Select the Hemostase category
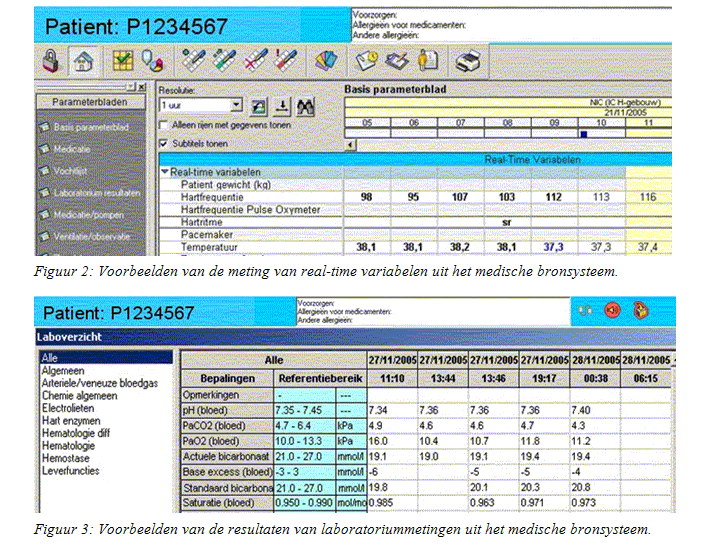This screenshot has height=546, width=705. coord(66,458)
